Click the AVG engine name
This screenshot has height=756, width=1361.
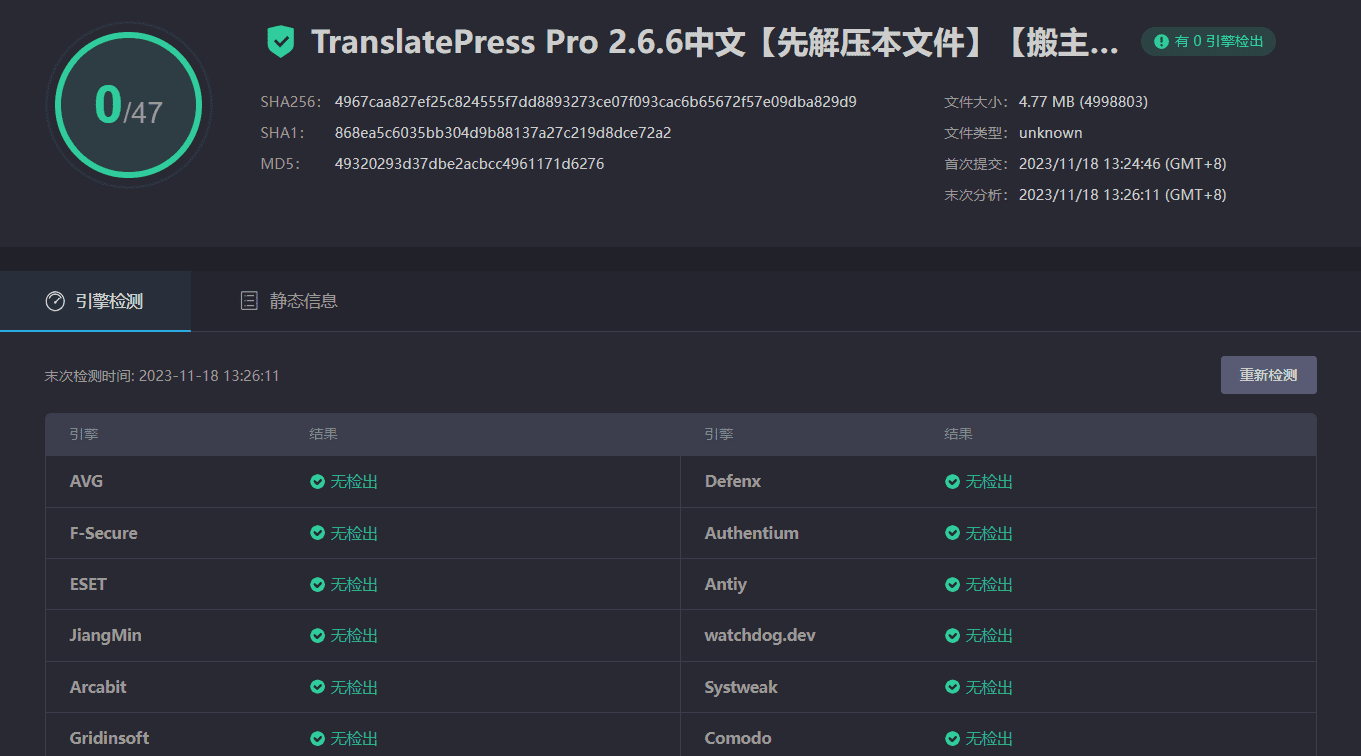[x=86, y=482]
